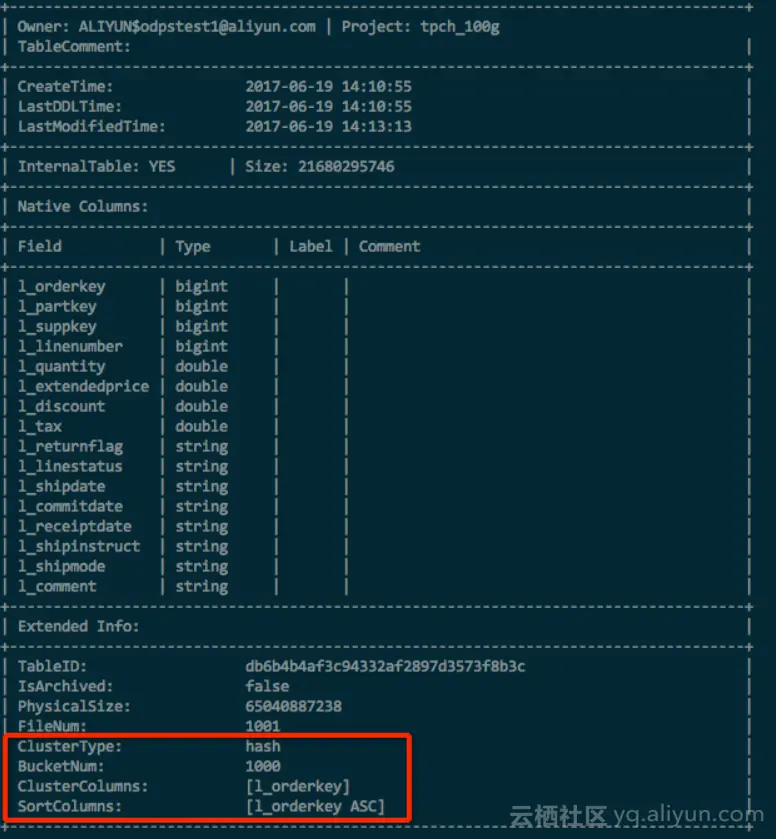The width and height of the screenshot is (776, 839).
Task: Click the ClusterType label
Action: click(70, 746)
